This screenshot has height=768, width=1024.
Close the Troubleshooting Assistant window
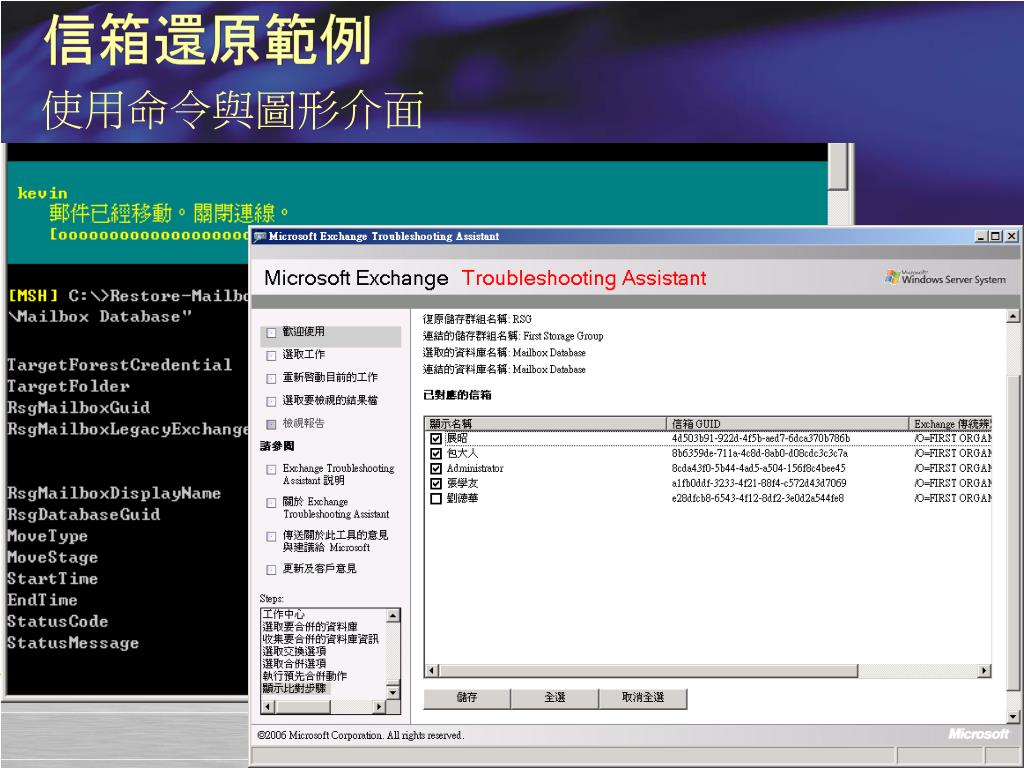pyautogui.click(x=1011, y=236)
